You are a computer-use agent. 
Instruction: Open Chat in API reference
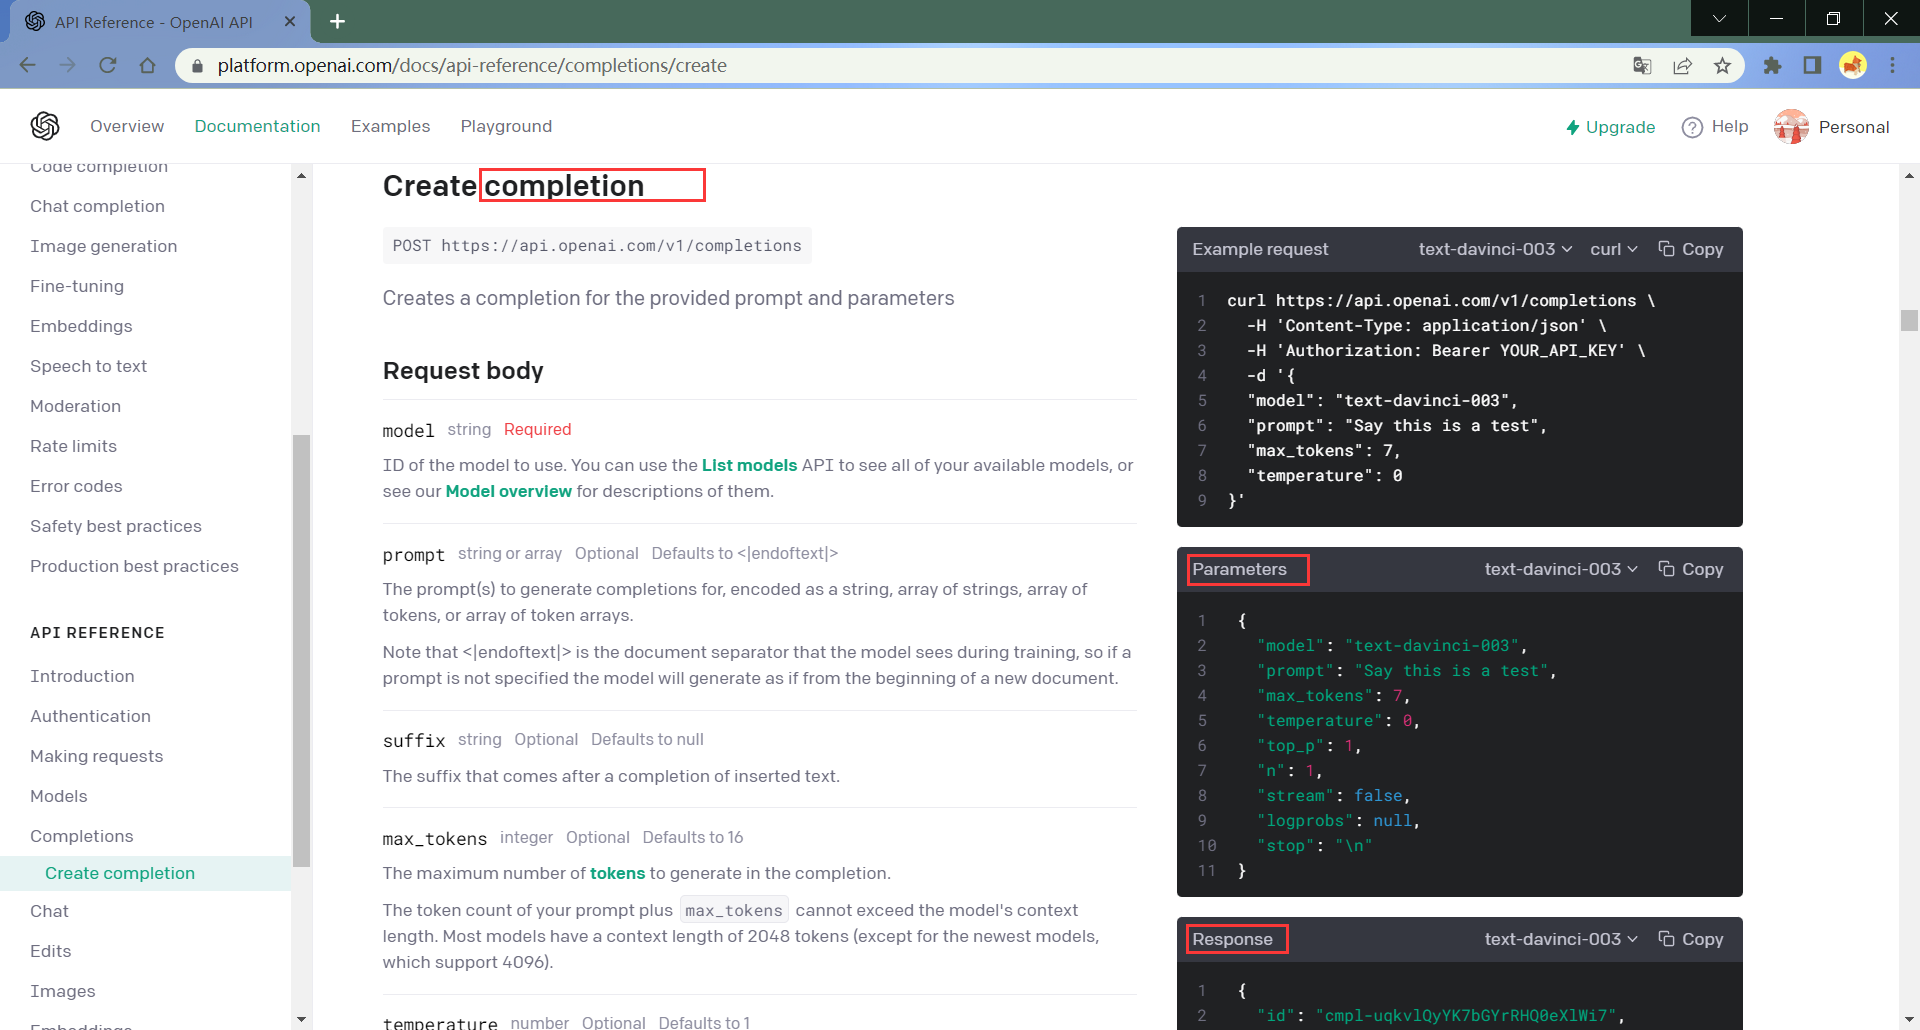[49, 911]
